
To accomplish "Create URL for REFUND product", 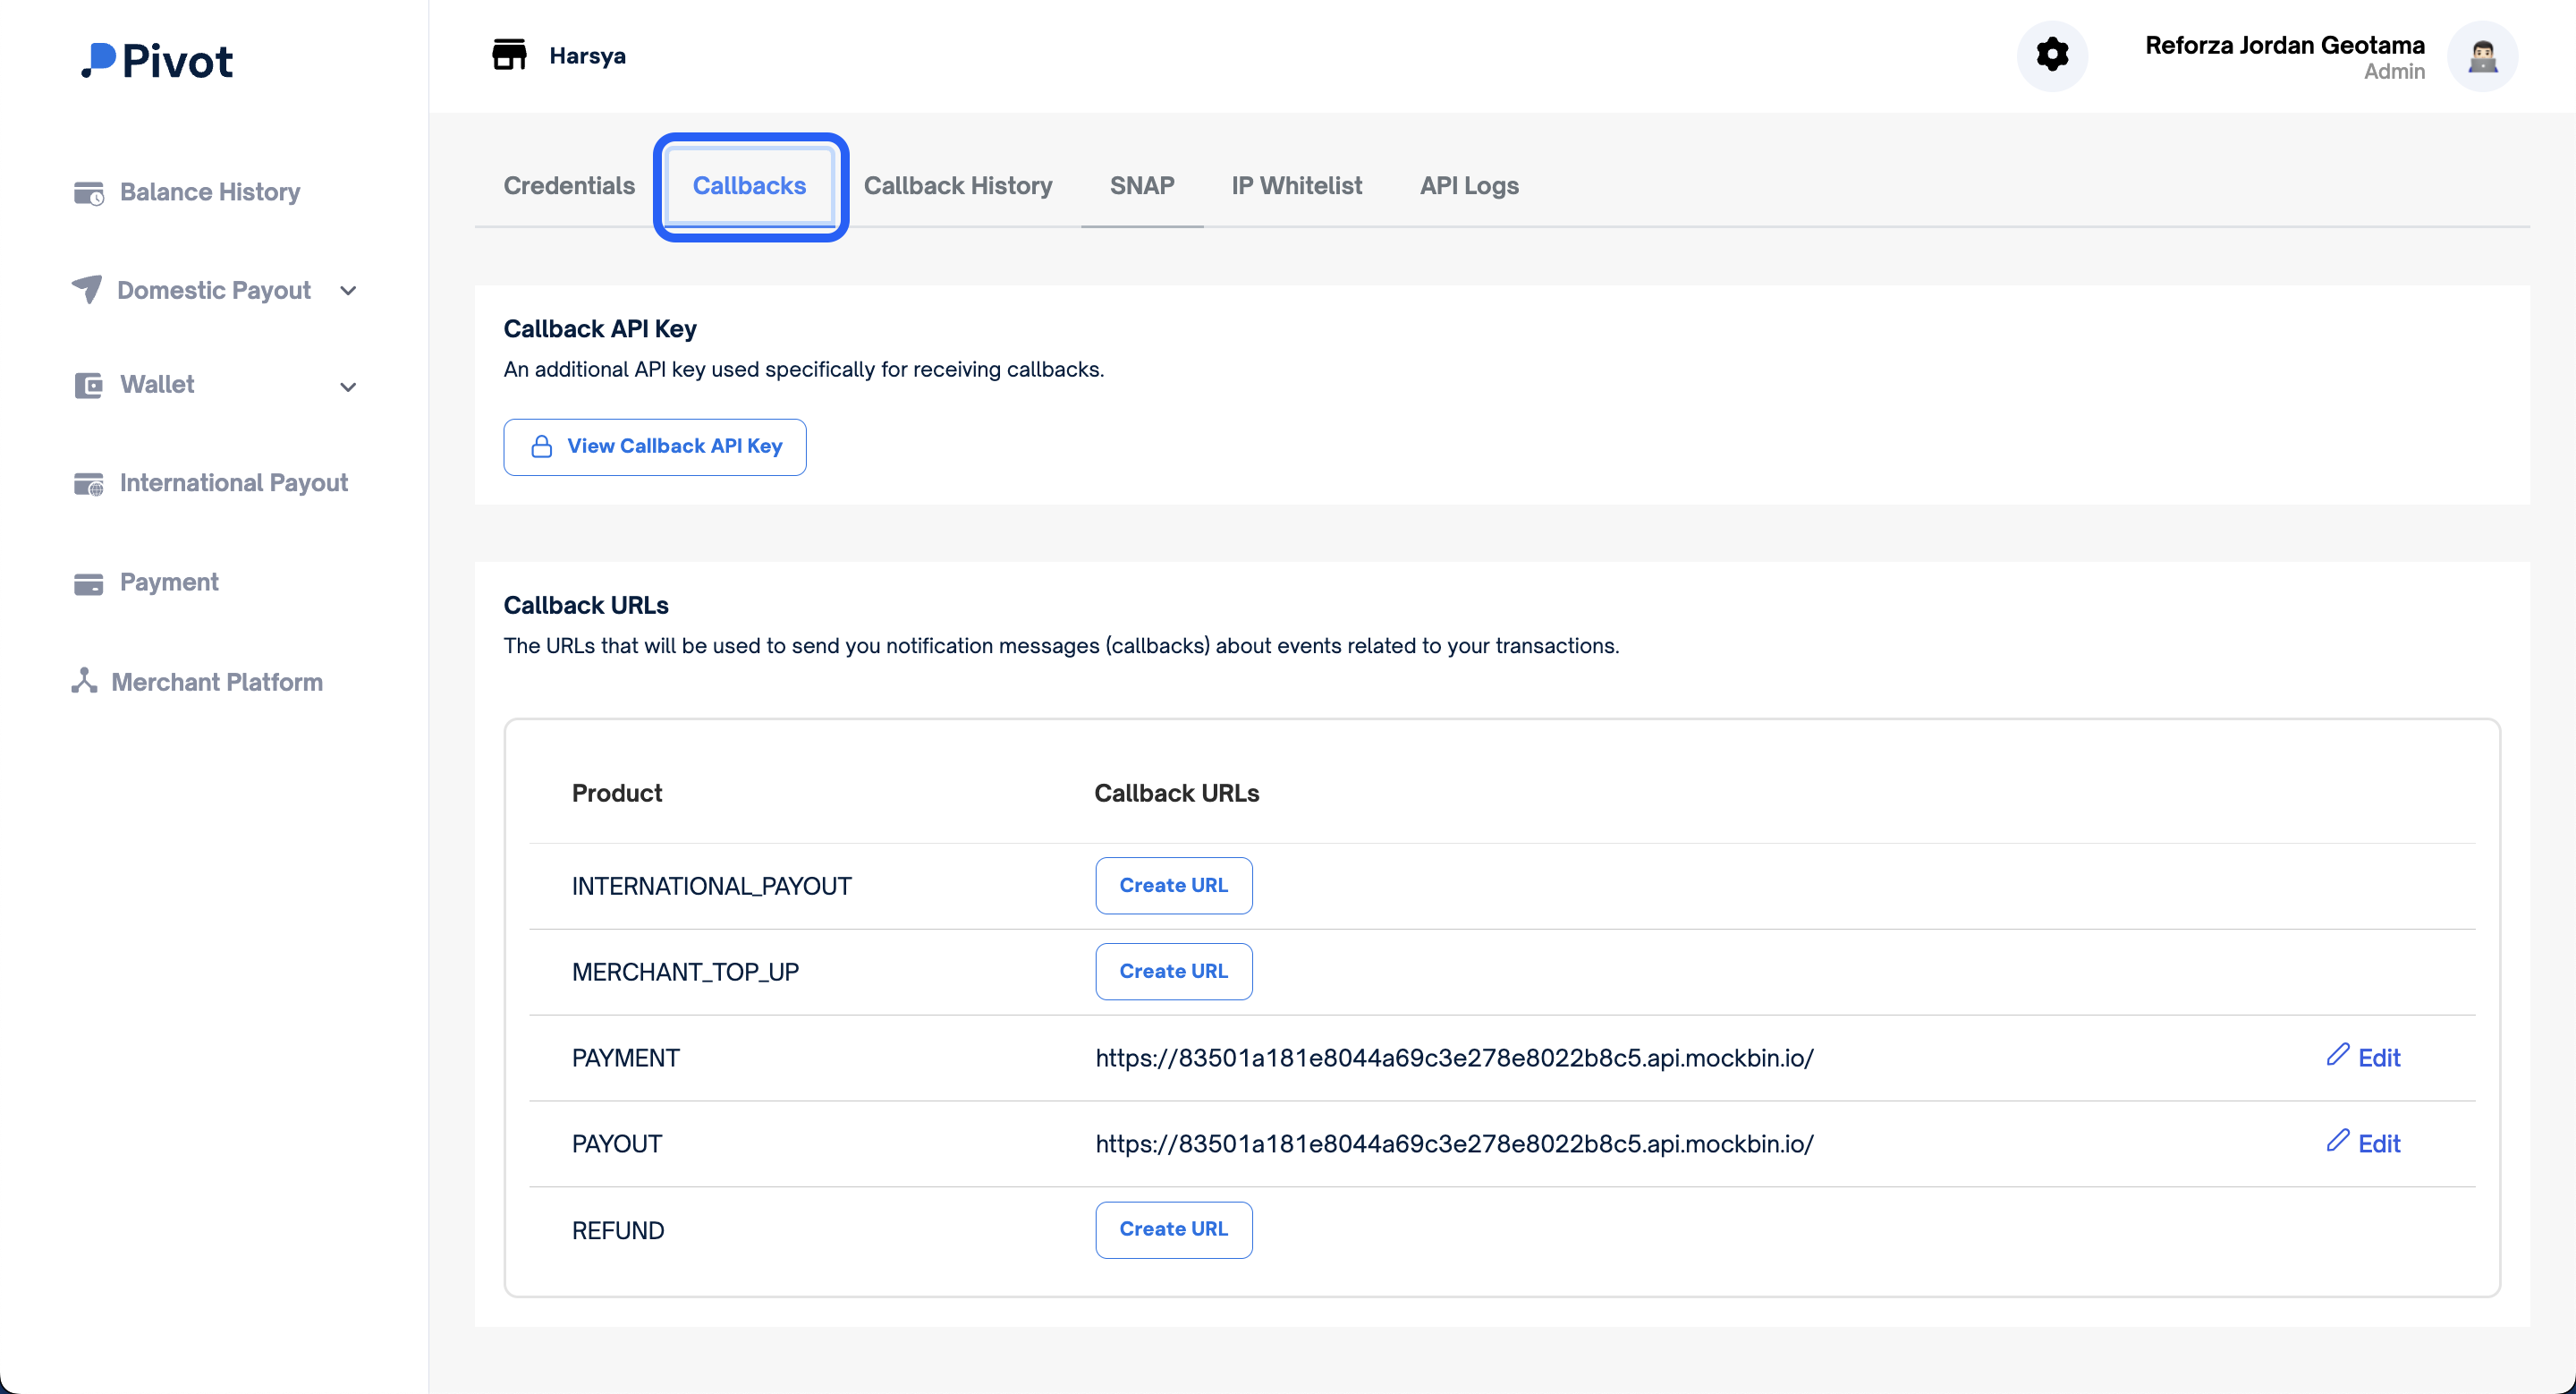I will pyautogui.click(x=1173, y=1229).
